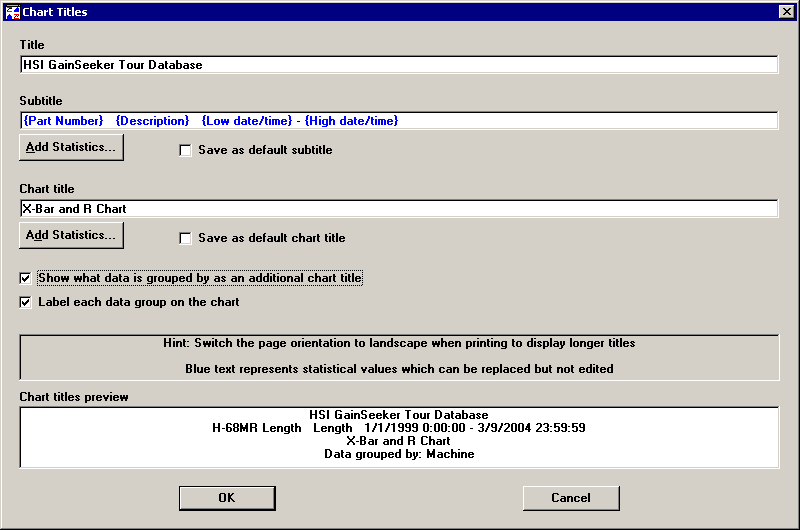Enable Save as default subtitle
This screenshot has width=800, height=530.
185,150
